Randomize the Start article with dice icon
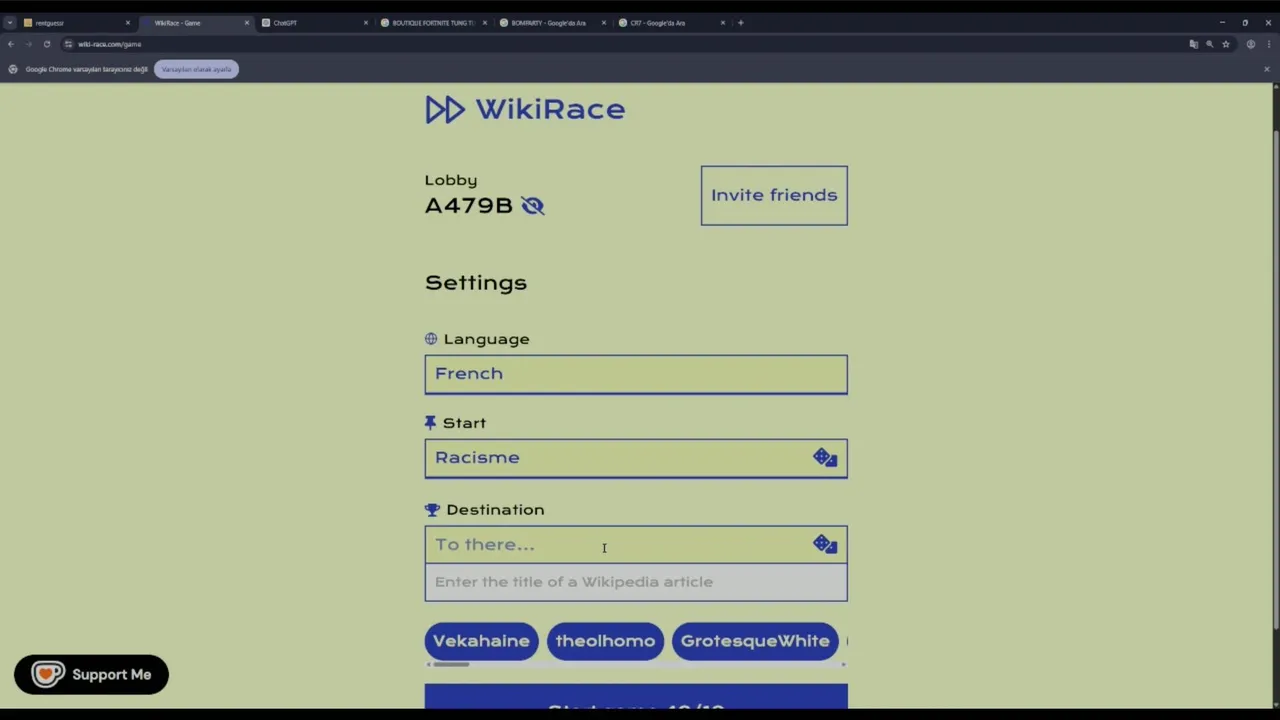 click(825, 458)
